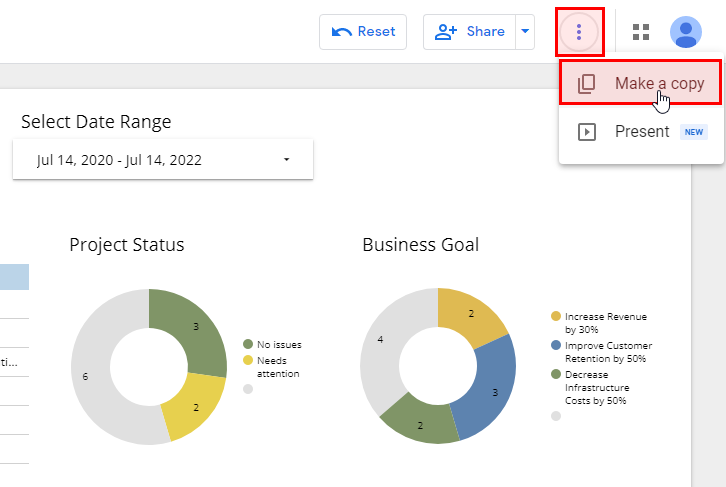
Task: Open the Google apps grid icon
Action: [641, 32]
